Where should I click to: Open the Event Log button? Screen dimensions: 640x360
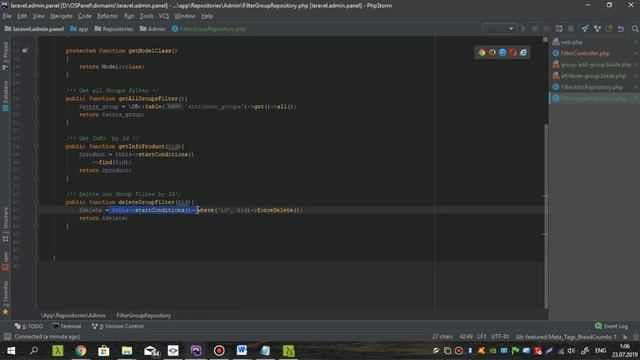click(x=611, y=326)
